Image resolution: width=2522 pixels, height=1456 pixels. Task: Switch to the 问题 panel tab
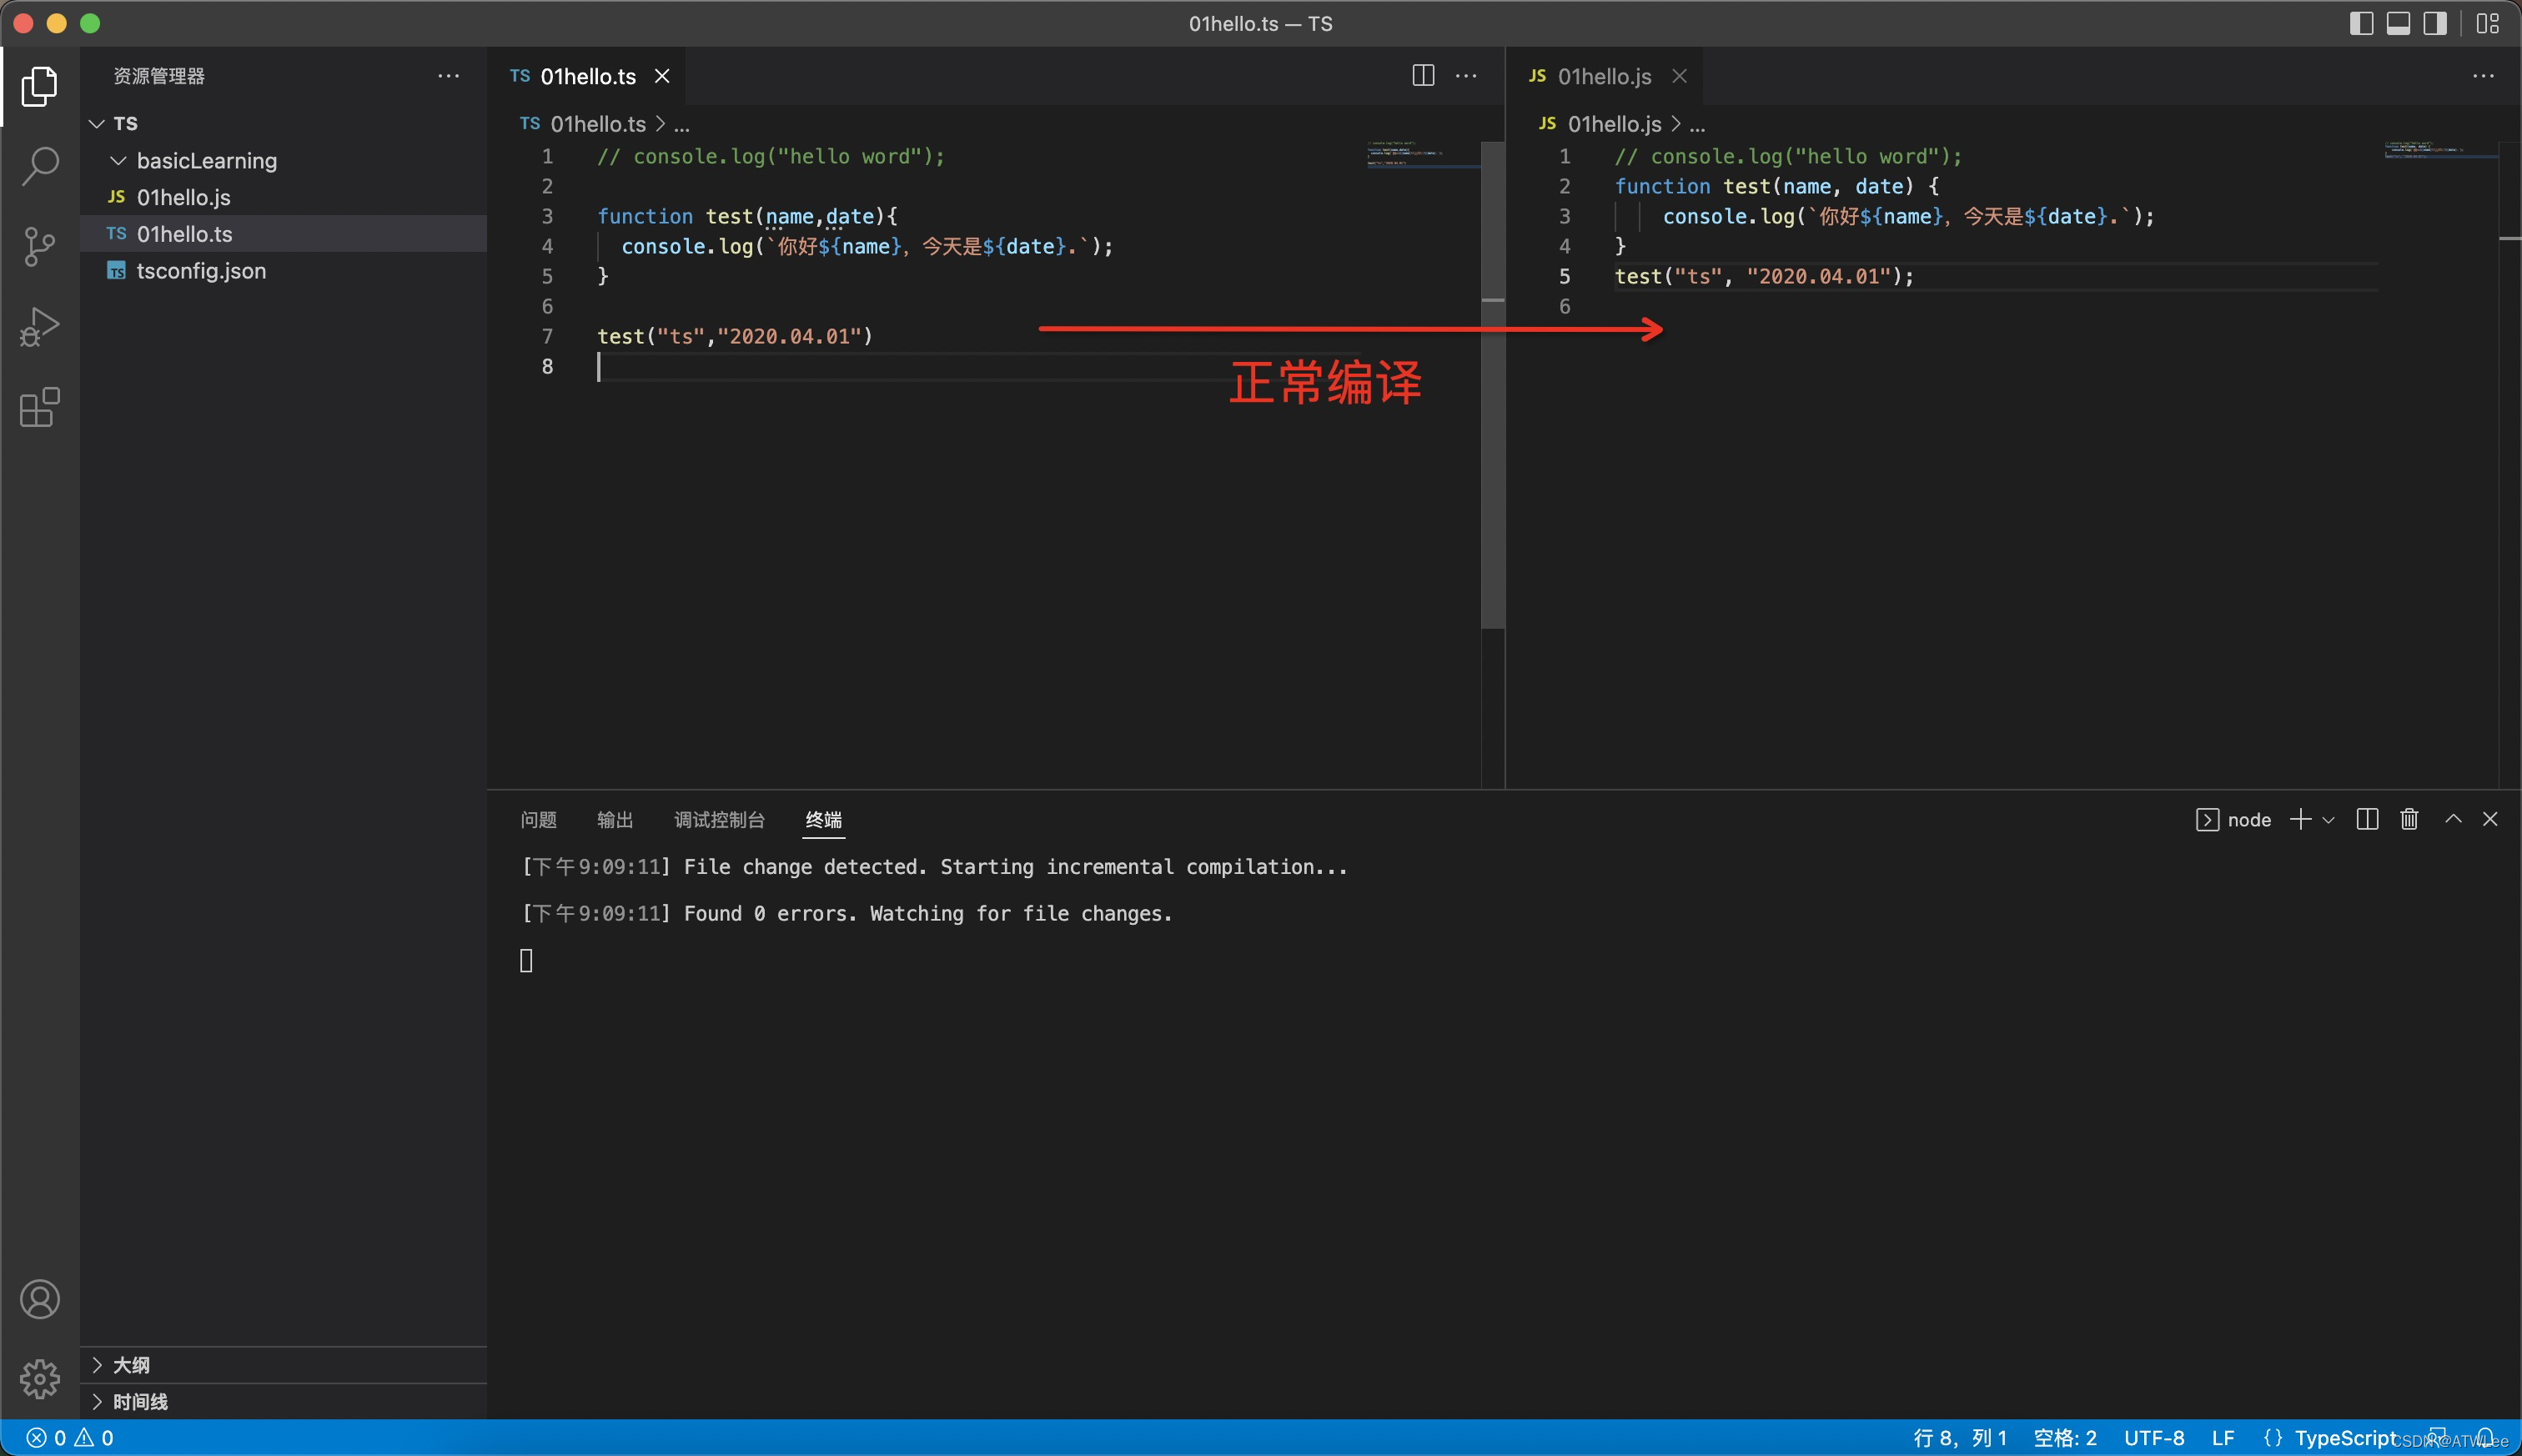point(538,820)
